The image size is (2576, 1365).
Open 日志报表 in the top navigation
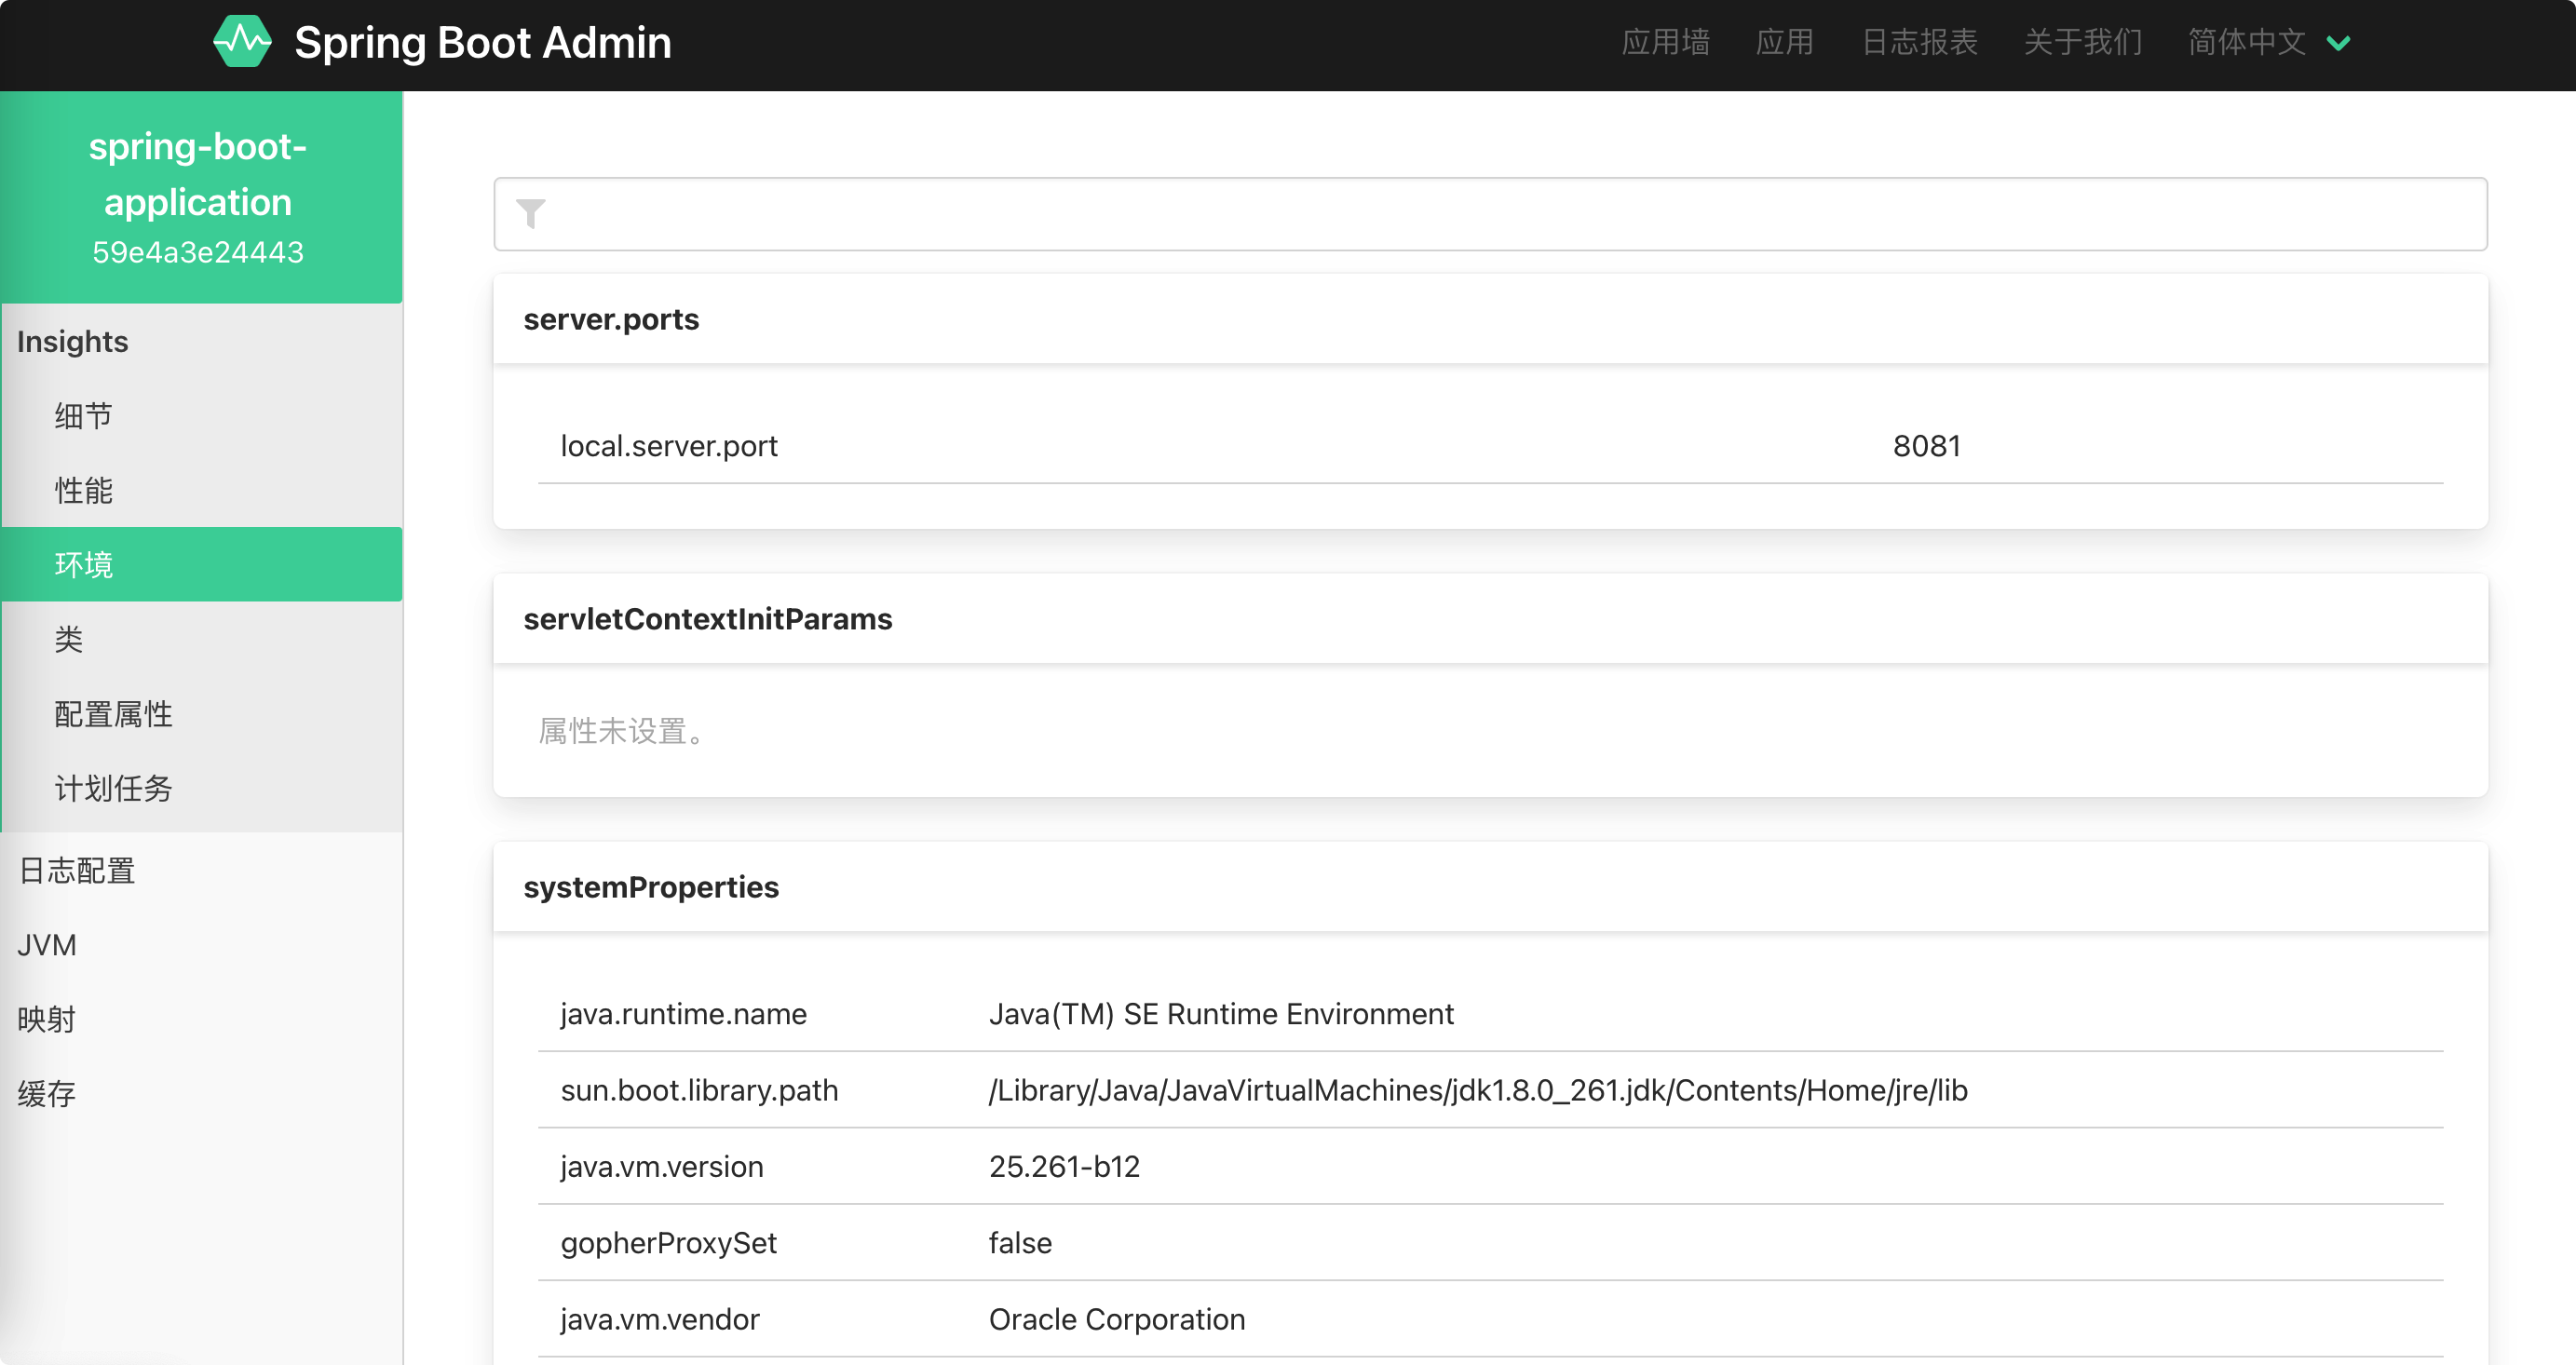(x=1919, y=42)
